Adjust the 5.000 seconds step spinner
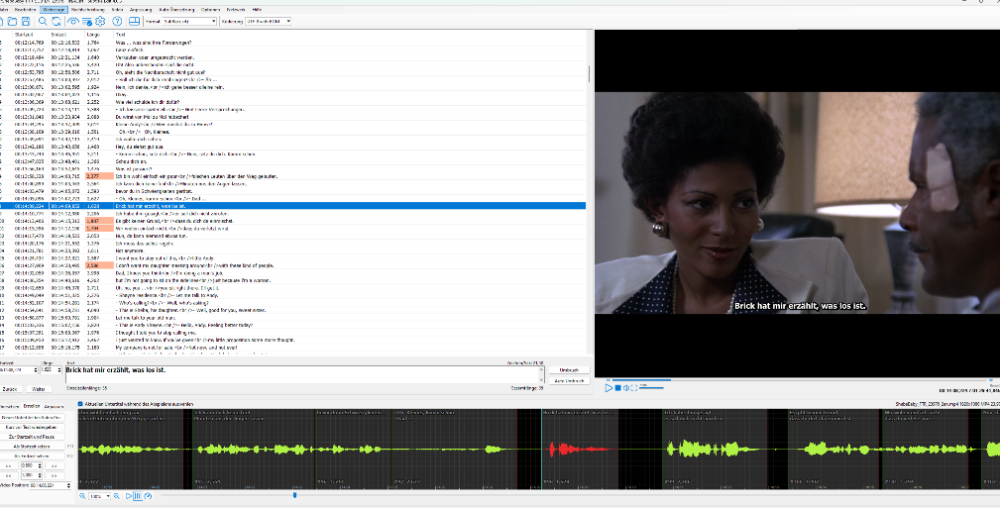1000x508 pixels. tap(40, 475)
